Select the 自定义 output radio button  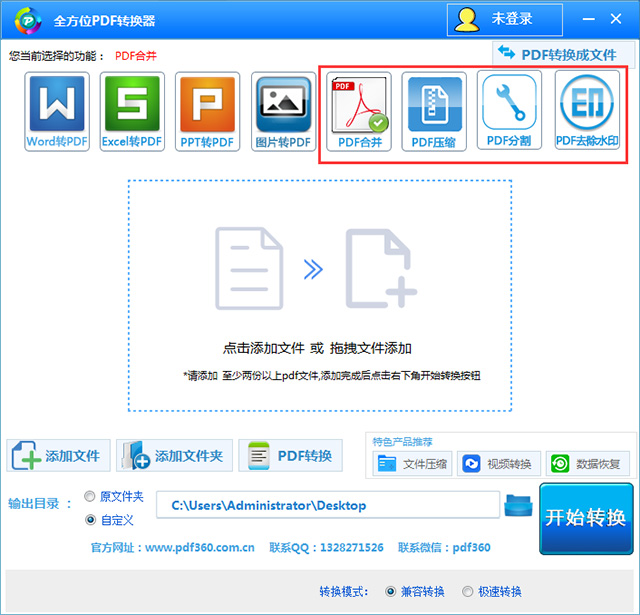(90, 520)
